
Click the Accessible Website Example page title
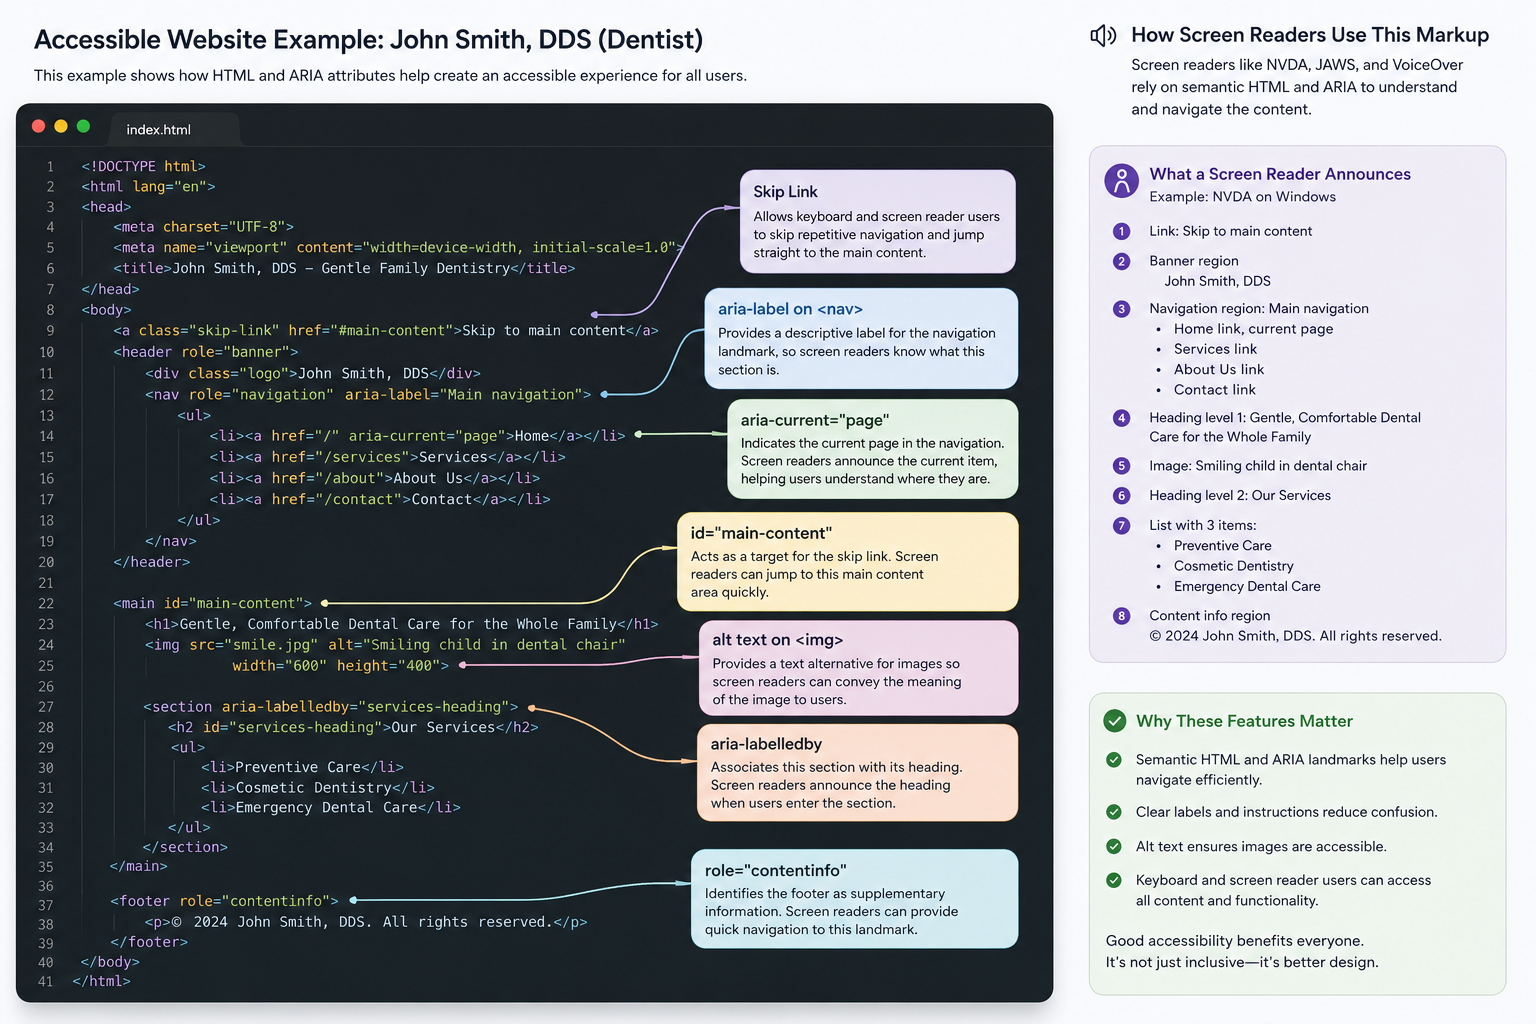pos(368,40)
